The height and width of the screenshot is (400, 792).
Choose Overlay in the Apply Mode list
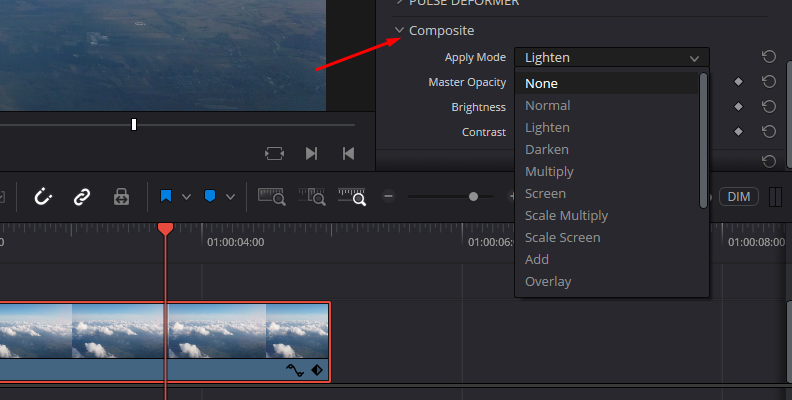click(x=548, y=281)
